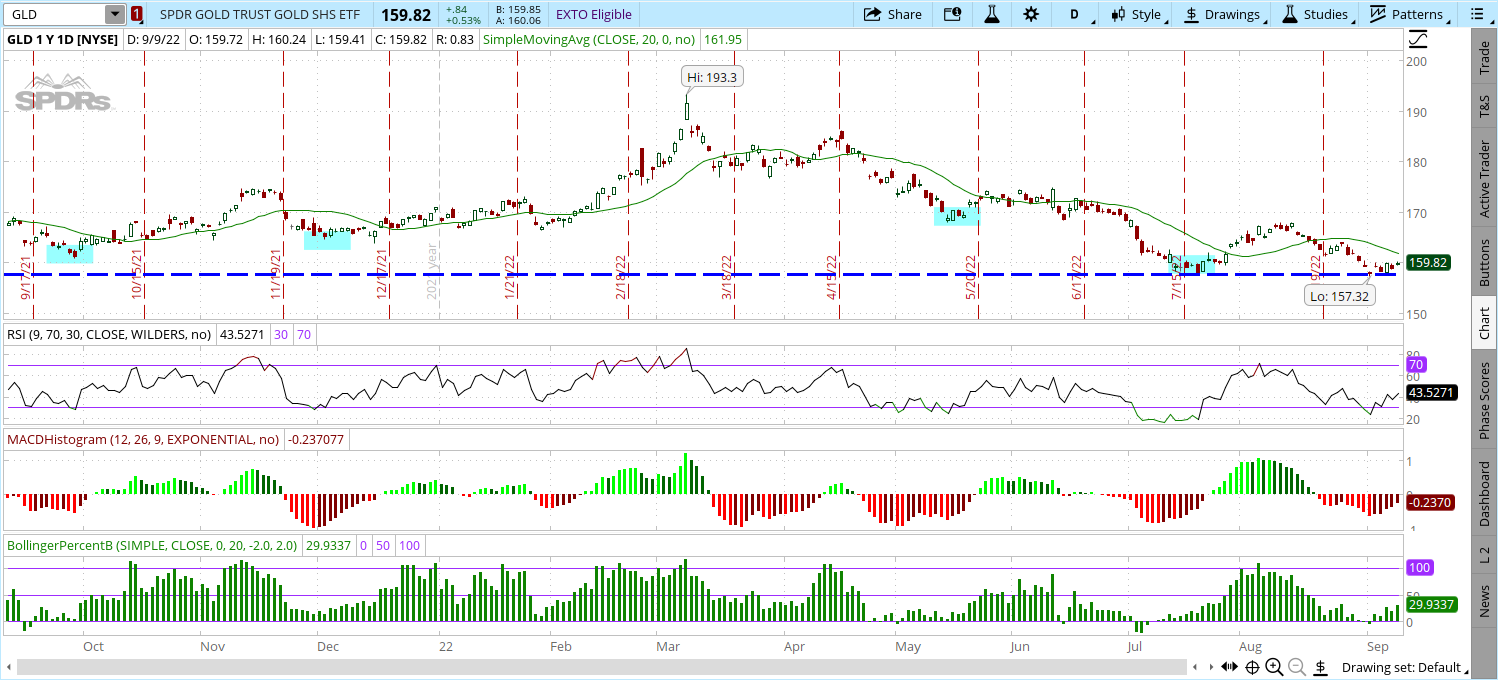Screen dimensions: 1498x680
Task: Click the Hi: 193.3 price bubble
Action: (x=714, y=77)
